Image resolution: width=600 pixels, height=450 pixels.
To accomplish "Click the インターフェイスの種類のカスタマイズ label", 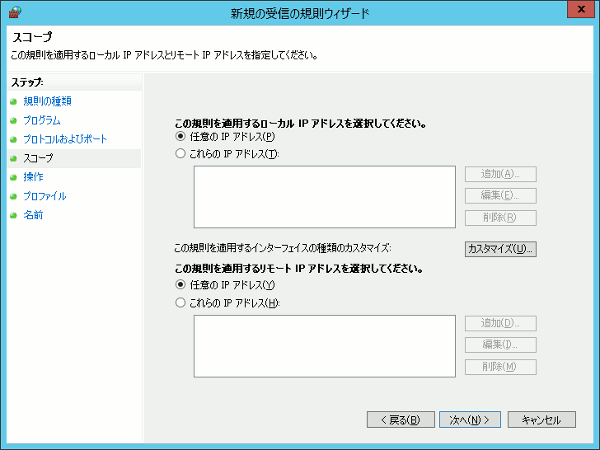I will pyautogui.click(x=283, y=248).
